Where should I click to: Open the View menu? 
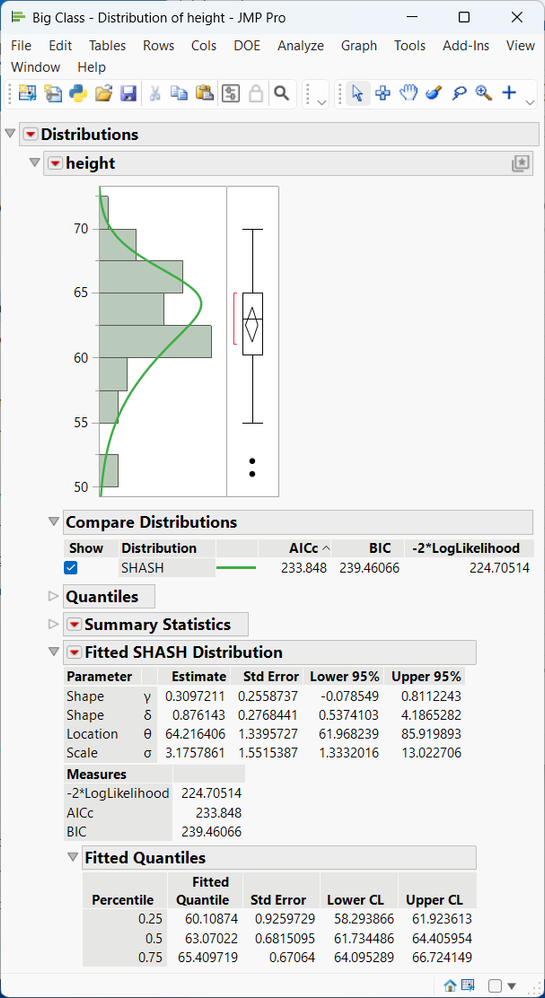(520, 46)
